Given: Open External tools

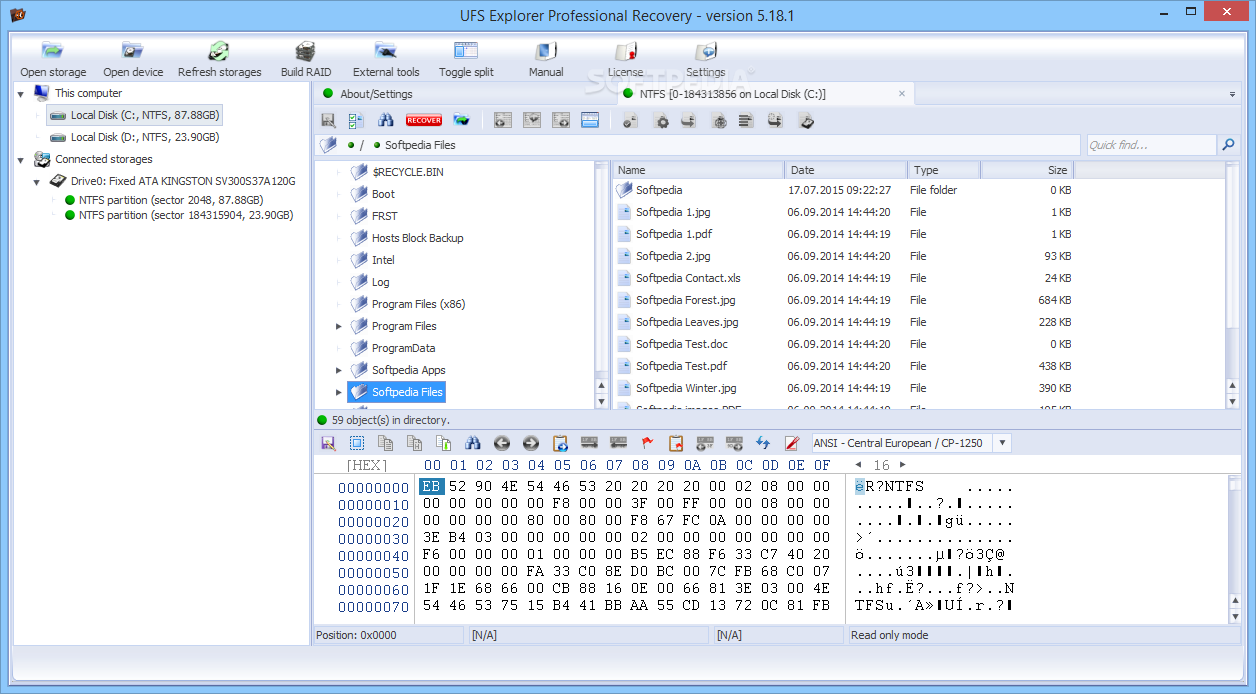Looking at the screenshot, I should click(386, 59).
